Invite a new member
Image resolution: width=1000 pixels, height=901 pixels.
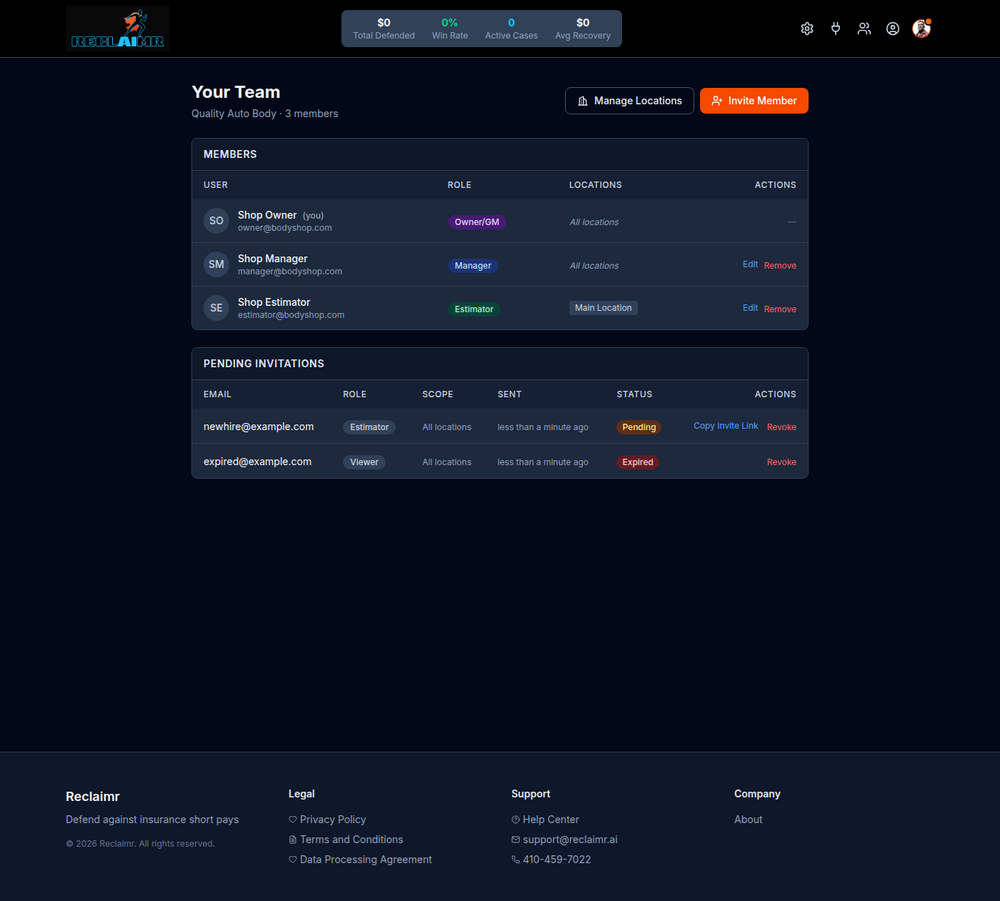(754, 101)
